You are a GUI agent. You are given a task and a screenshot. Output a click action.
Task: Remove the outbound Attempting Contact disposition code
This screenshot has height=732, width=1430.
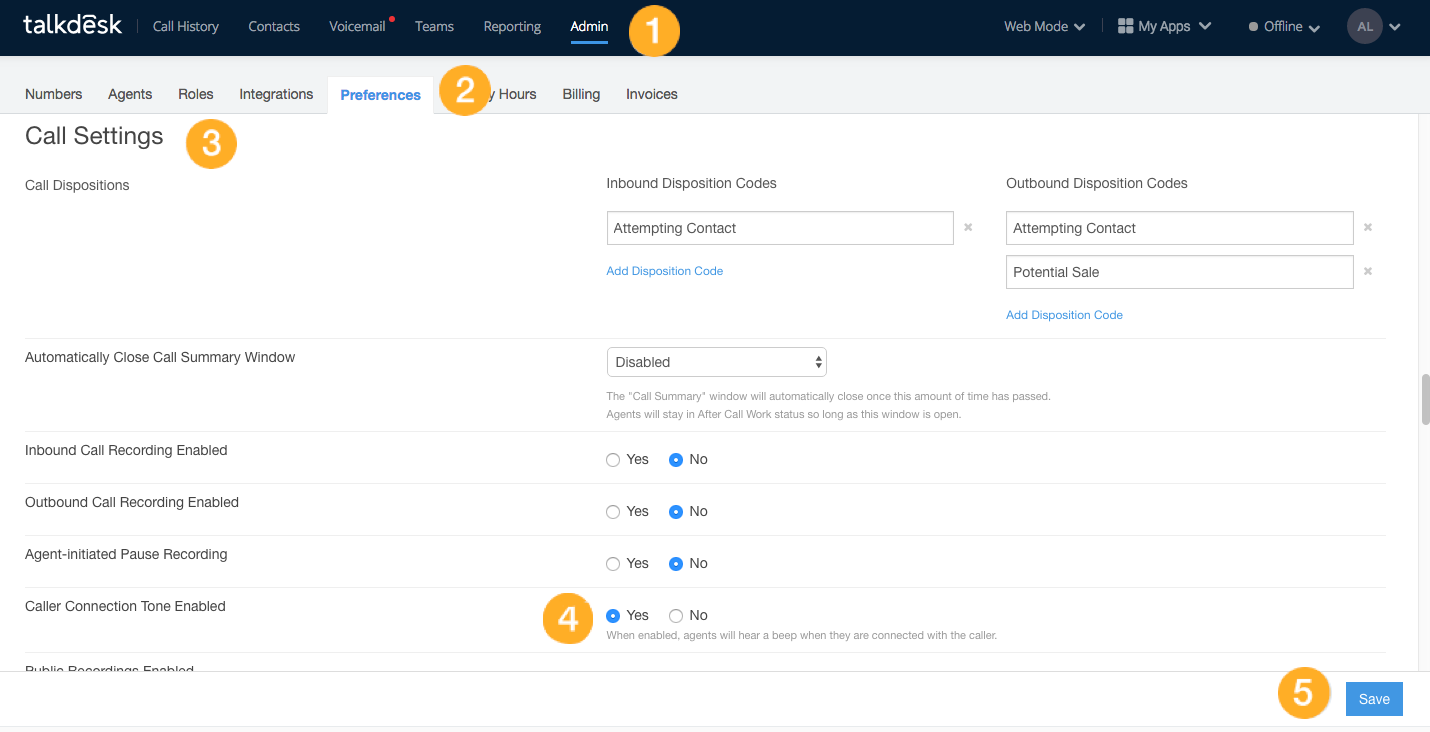(1368, 228)
